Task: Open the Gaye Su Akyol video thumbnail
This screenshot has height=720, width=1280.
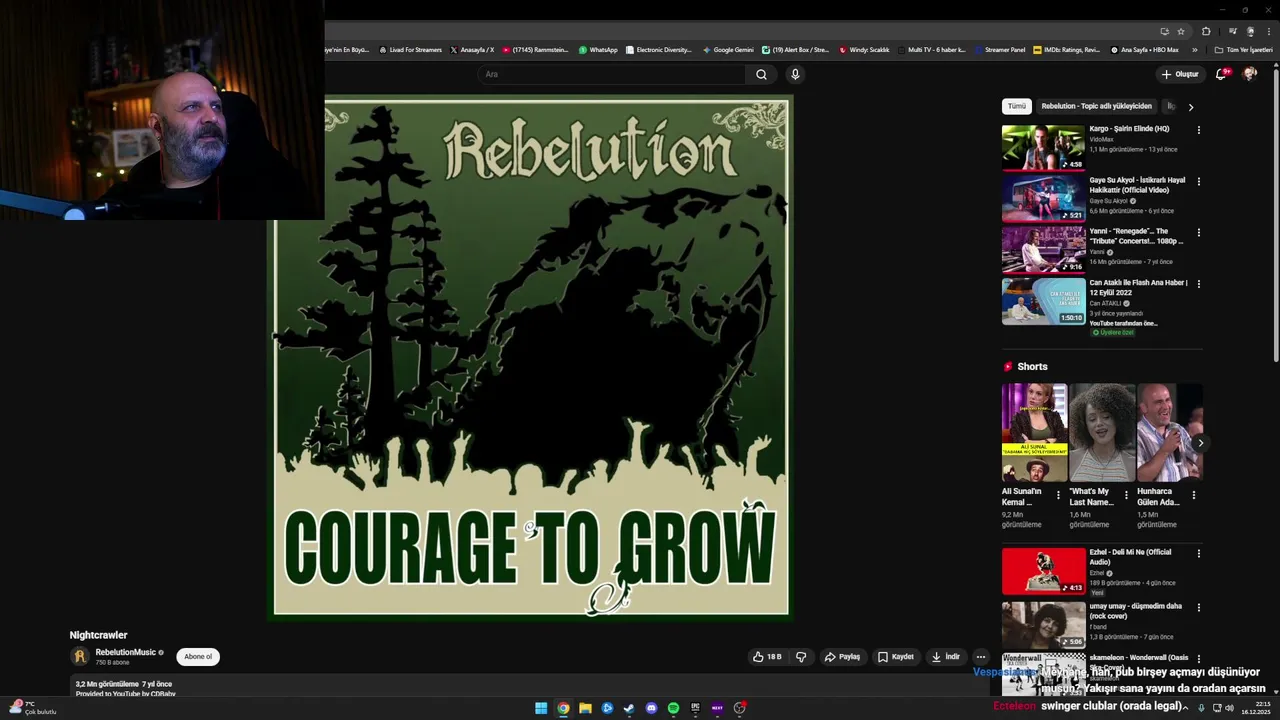Action: (1043, 198)
